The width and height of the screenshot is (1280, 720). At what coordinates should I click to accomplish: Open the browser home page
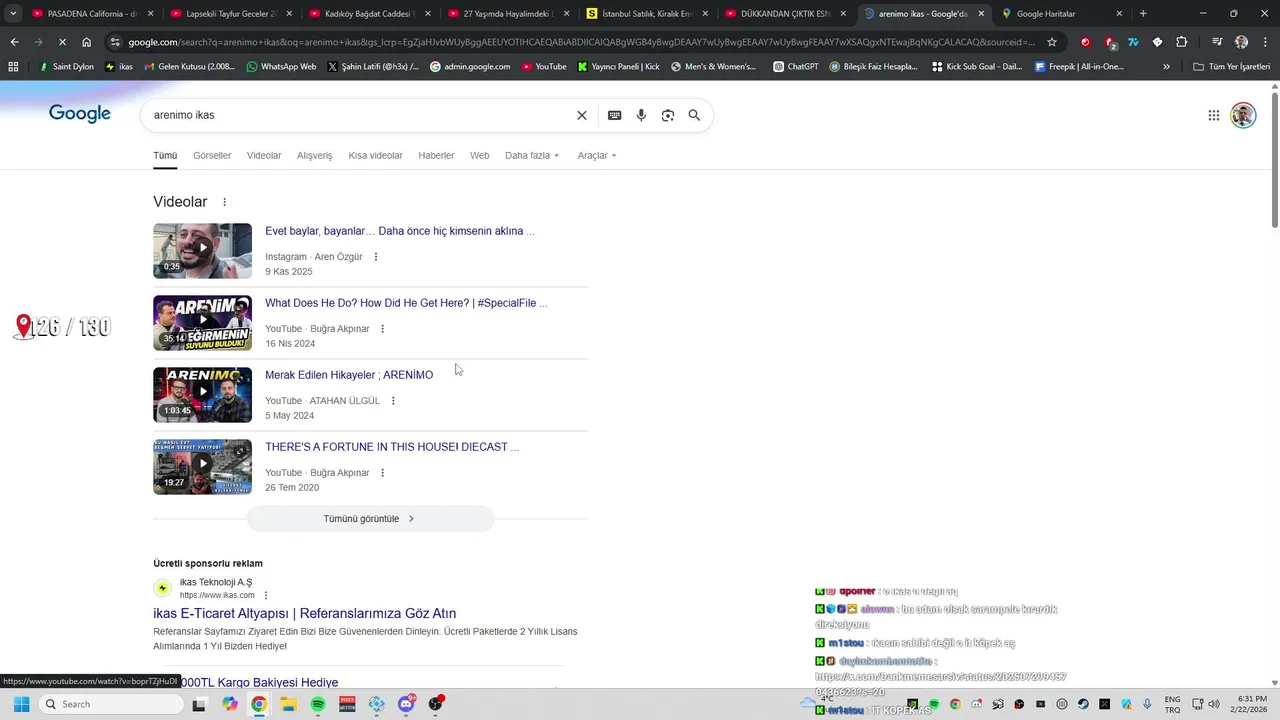tap(87, 42)
